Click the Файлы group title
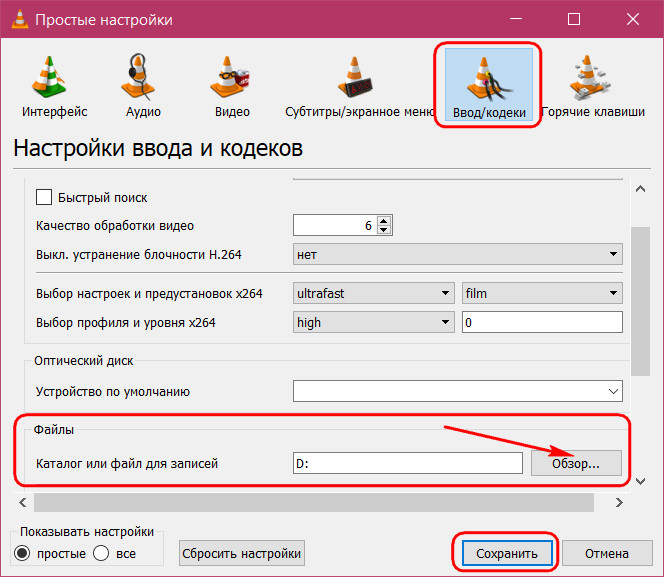This screenshot has width=664, height=577. point(54,430)
